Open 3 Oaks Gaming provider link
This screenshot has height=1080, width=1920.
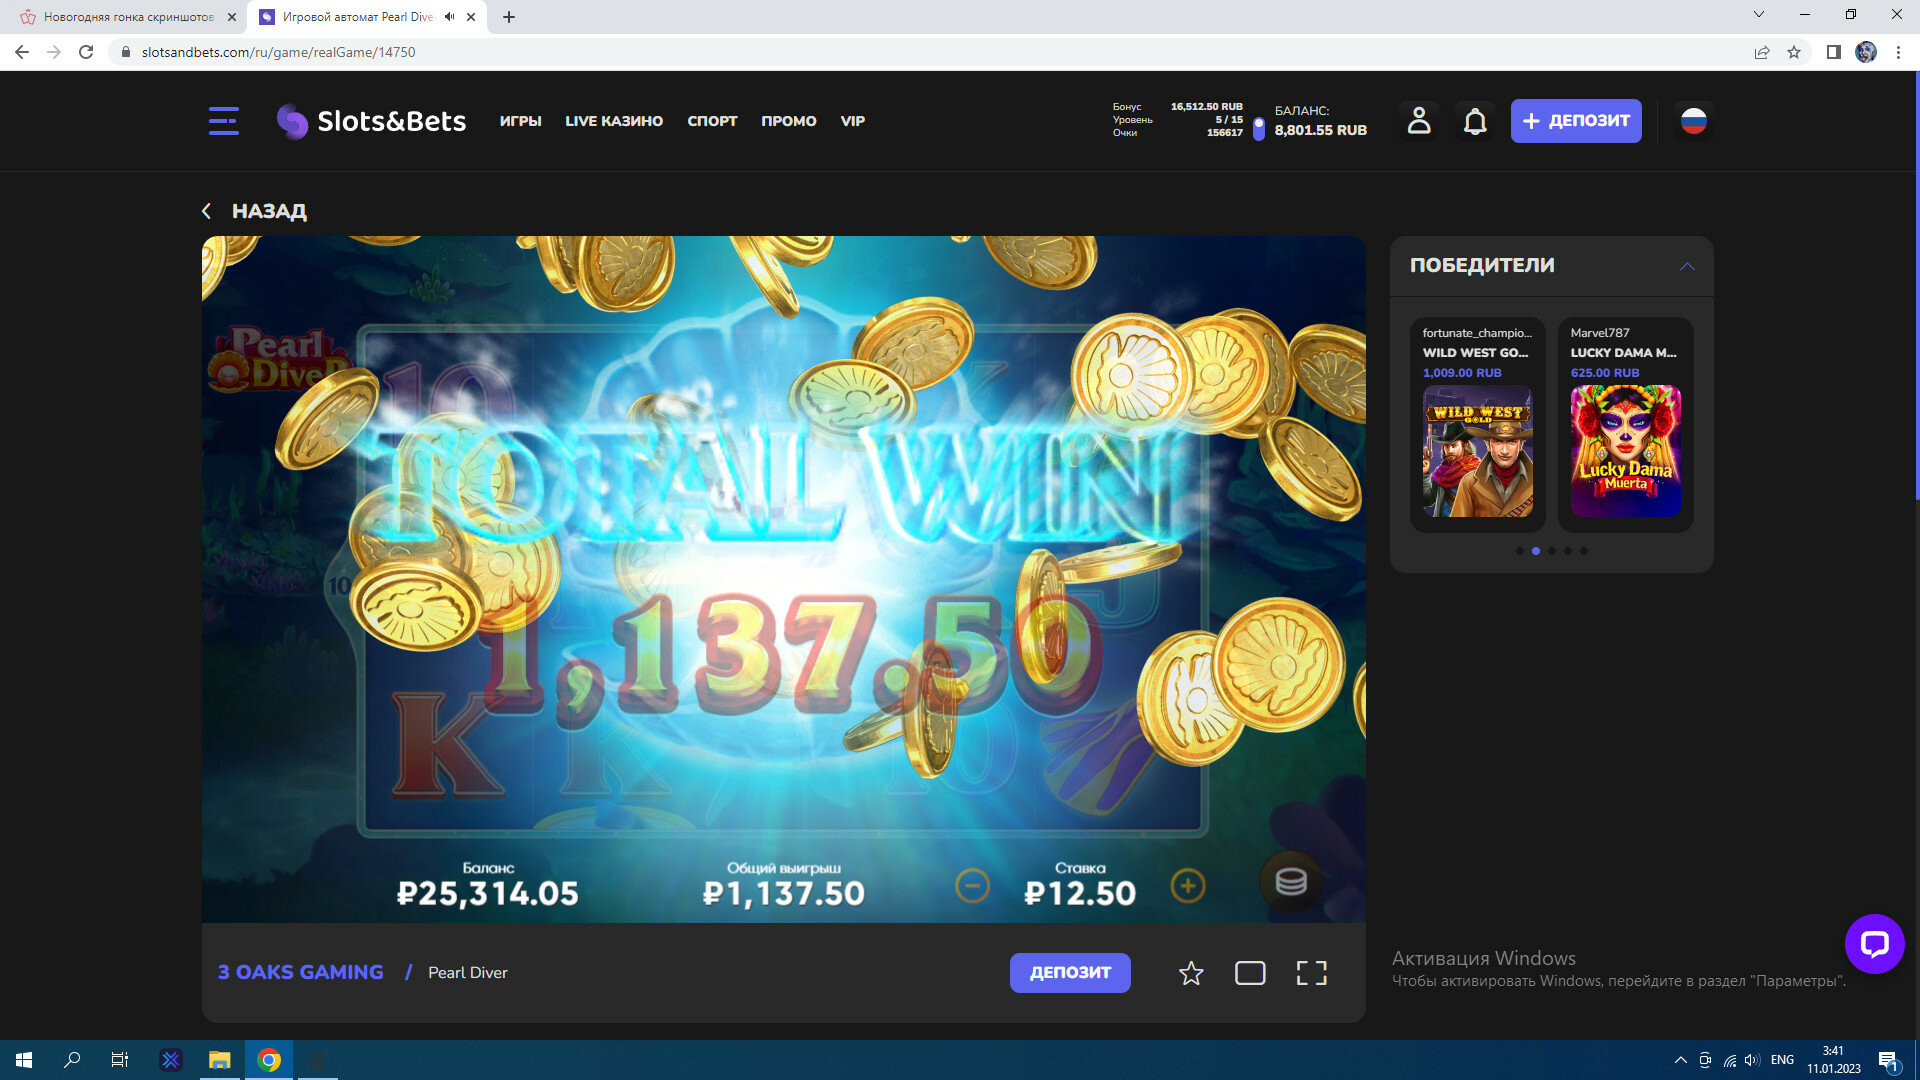pos(300,972)
